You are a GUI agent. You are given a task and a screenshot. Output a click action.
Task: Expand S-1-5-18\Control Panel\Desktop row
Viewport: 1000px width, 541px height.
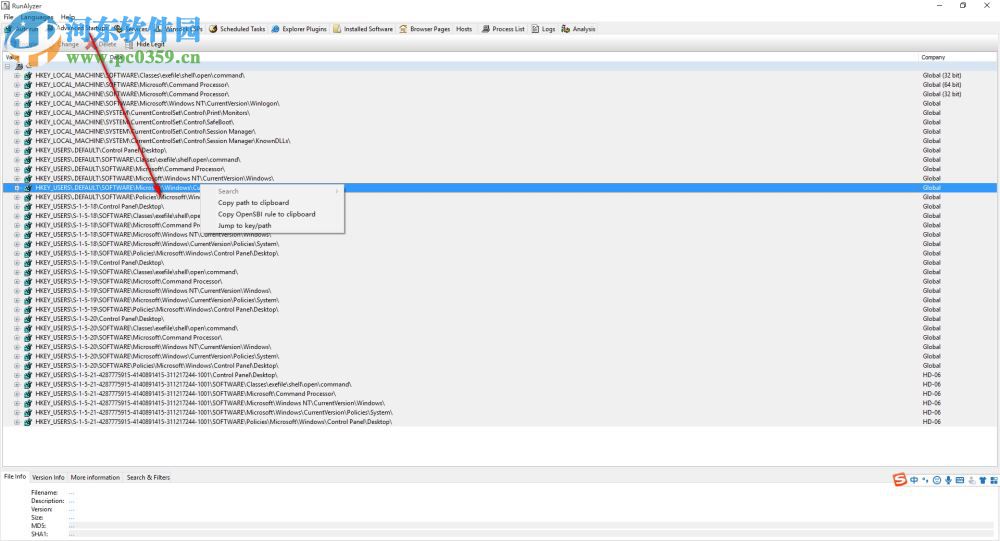[17, 207]
